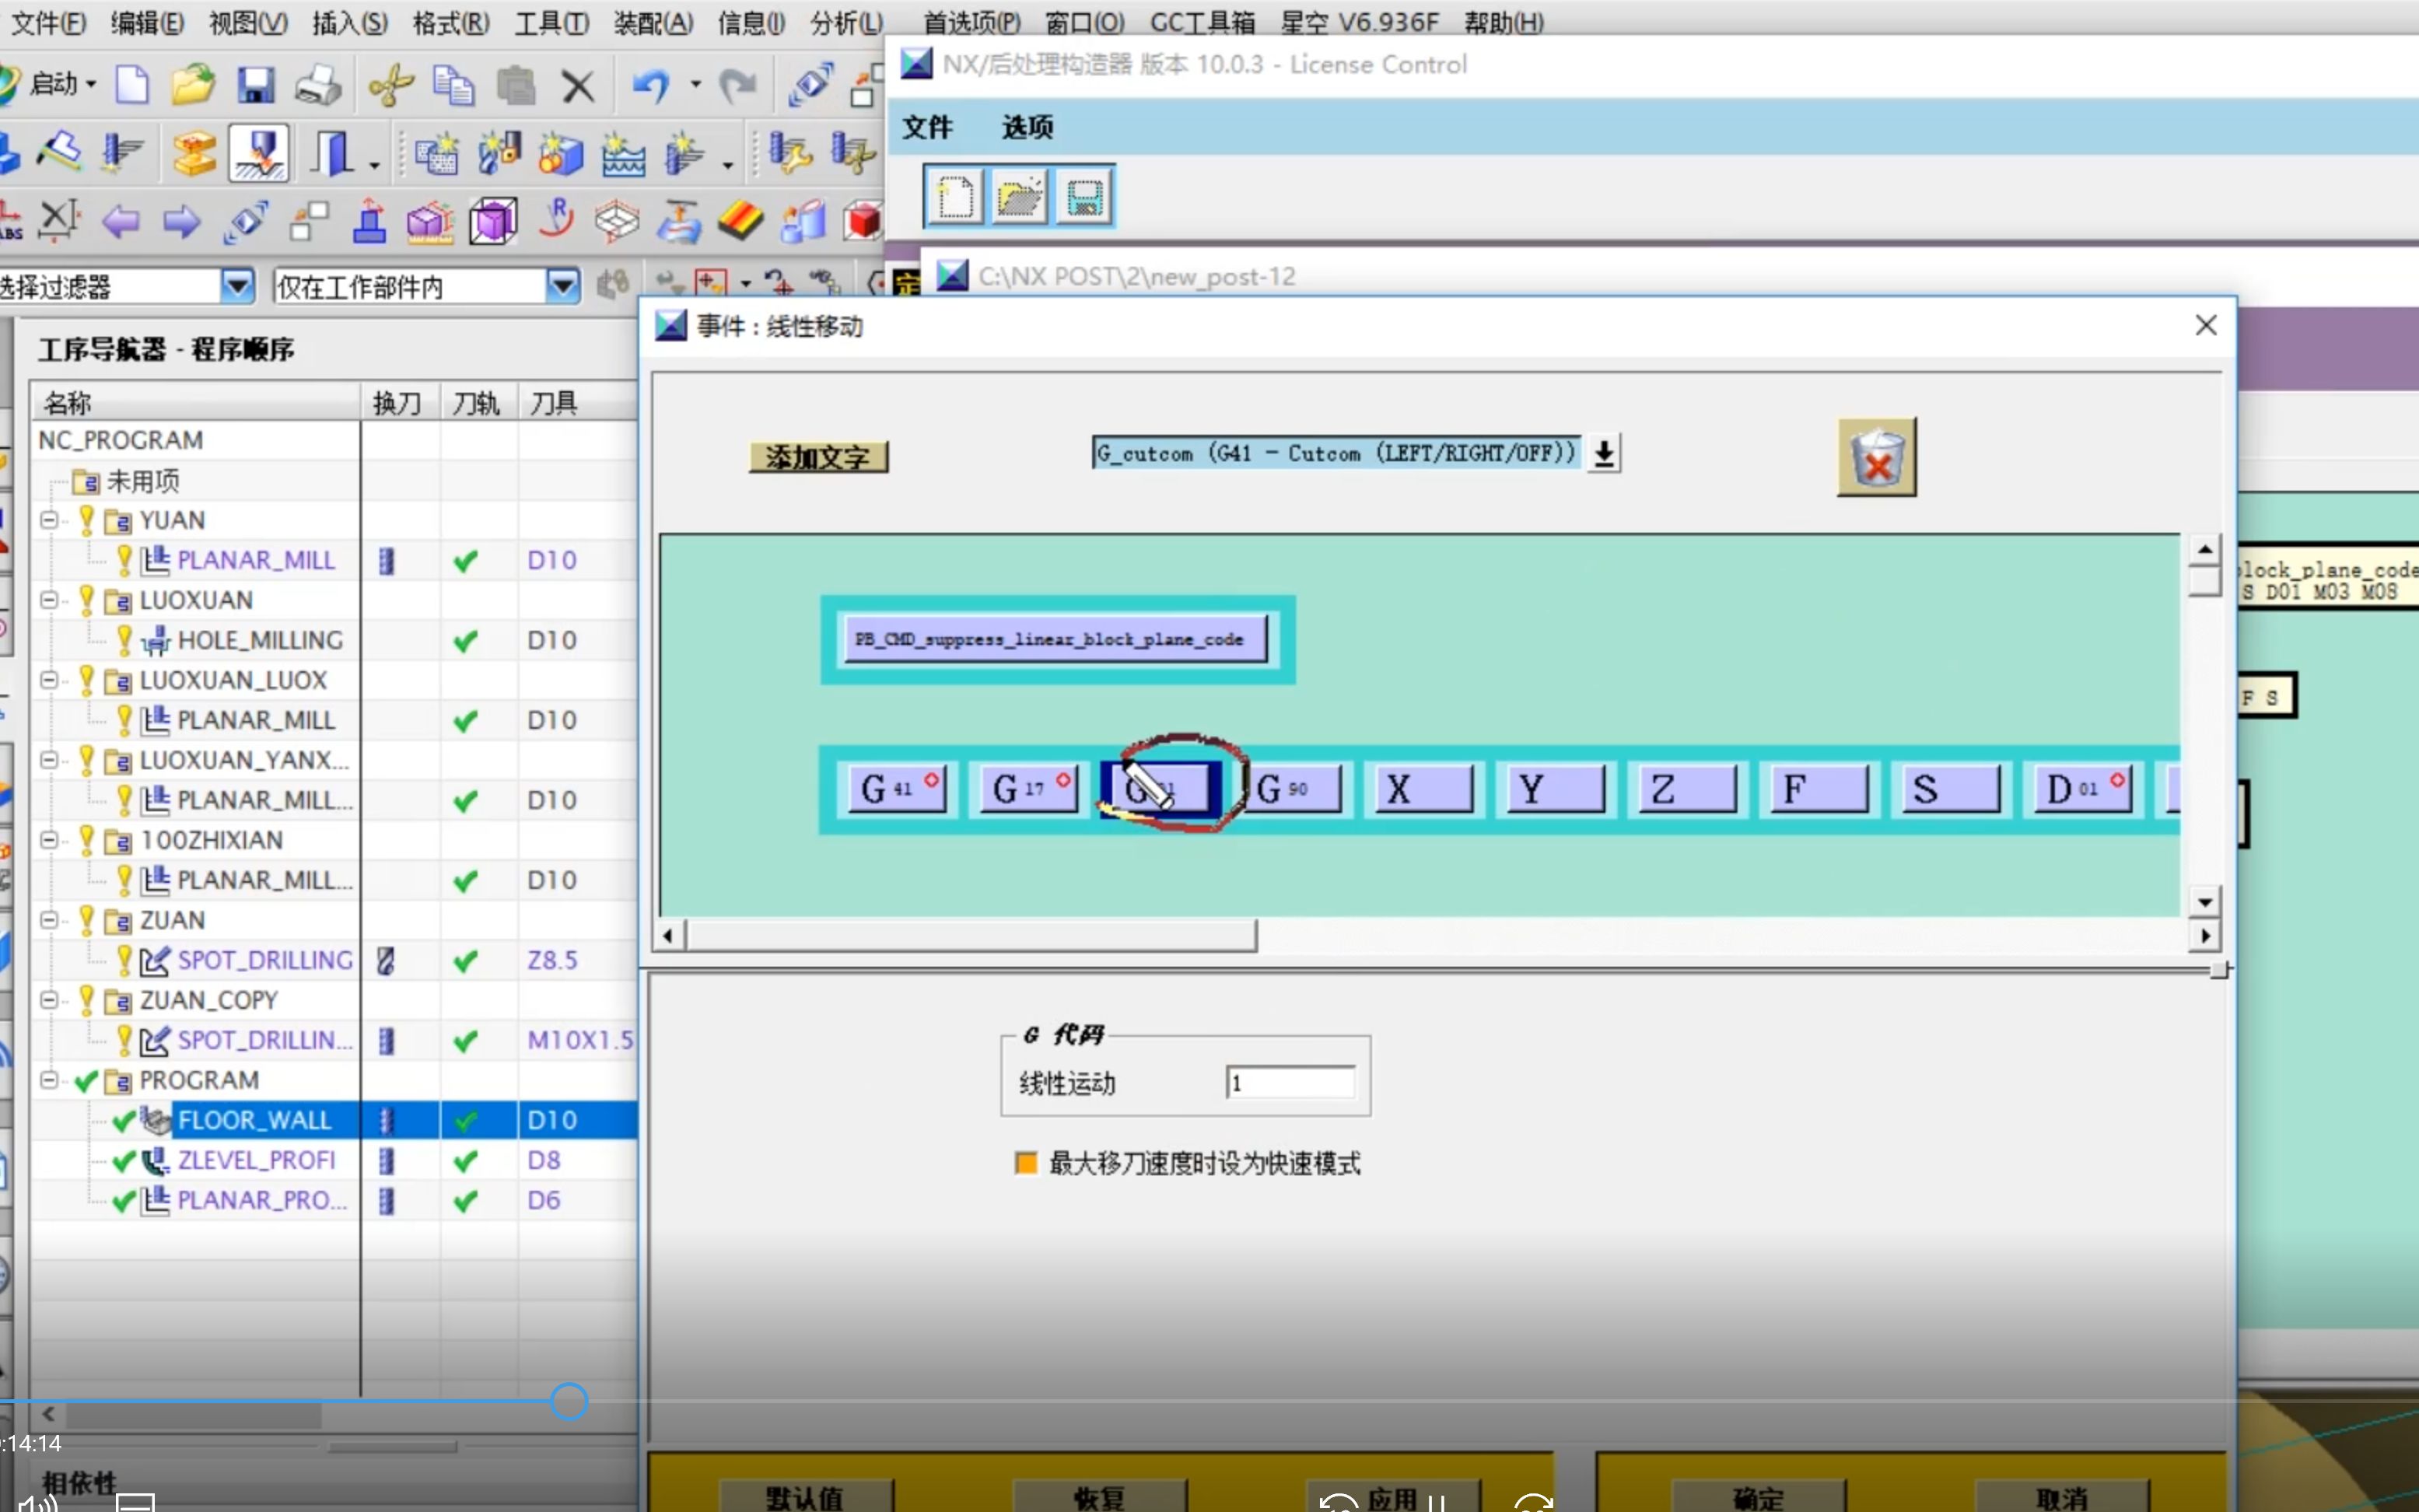Click the save icon in main toolbar
2419x1512 pixels.
[255, 85]
